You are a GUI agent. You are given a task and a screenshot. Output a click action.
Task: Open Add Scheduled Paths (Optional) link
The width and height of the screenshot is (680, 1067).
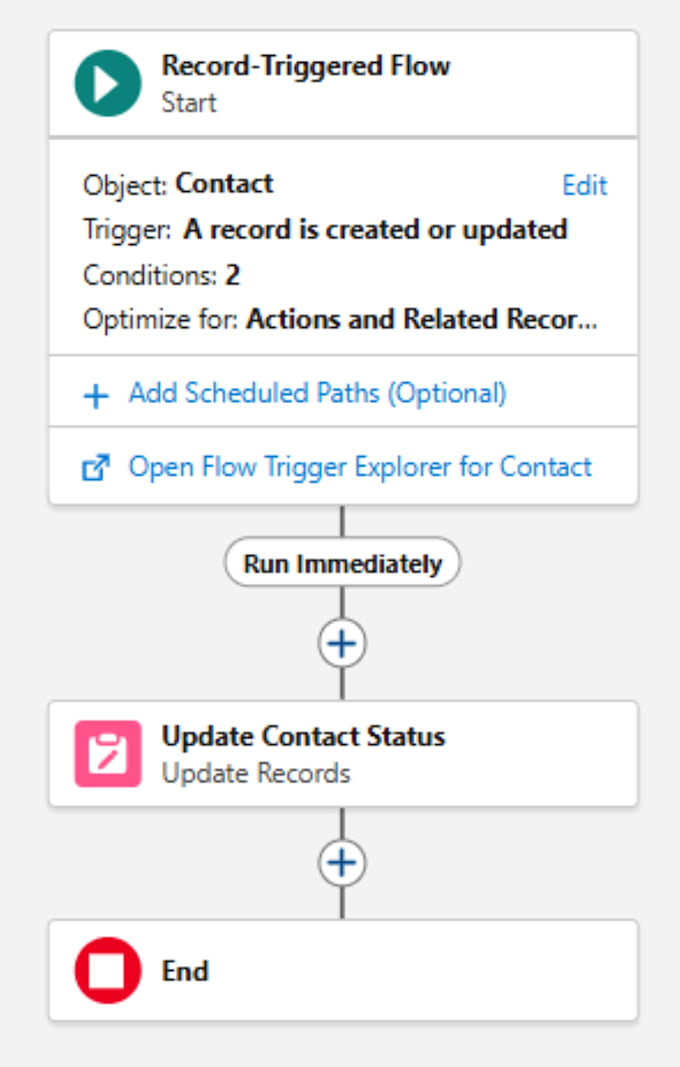[x=318, y=393]
